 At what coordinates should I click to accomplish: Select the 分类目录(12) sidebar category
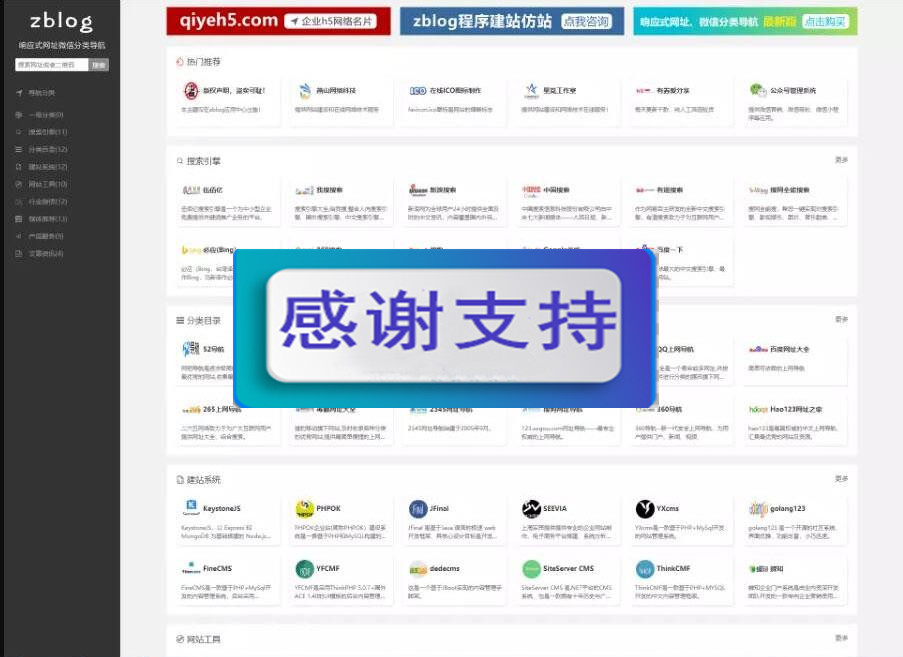[x=48, y=149]
